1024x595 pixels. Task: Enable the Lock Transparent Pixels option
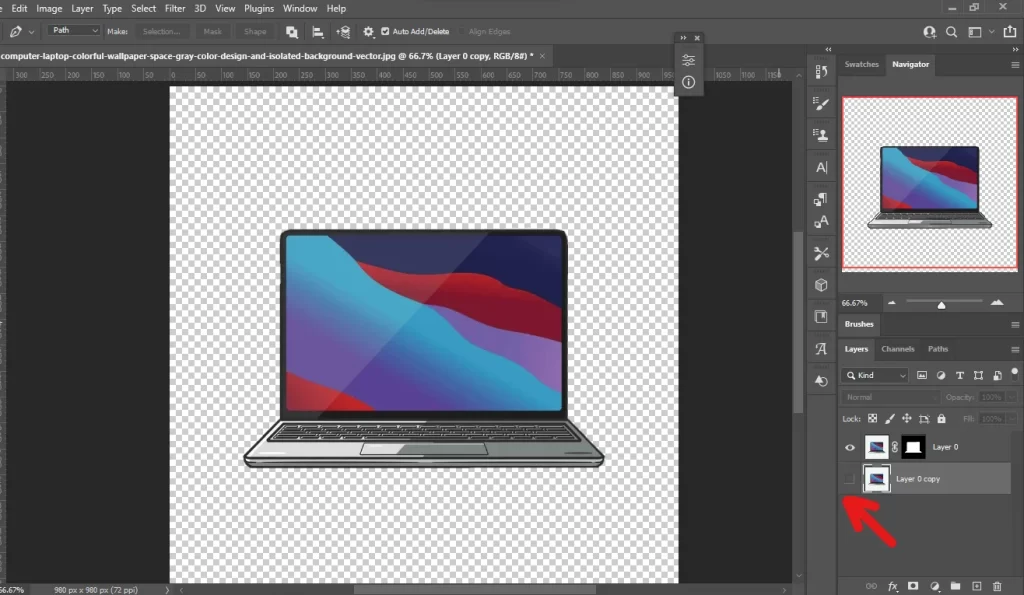coord(873,419)
